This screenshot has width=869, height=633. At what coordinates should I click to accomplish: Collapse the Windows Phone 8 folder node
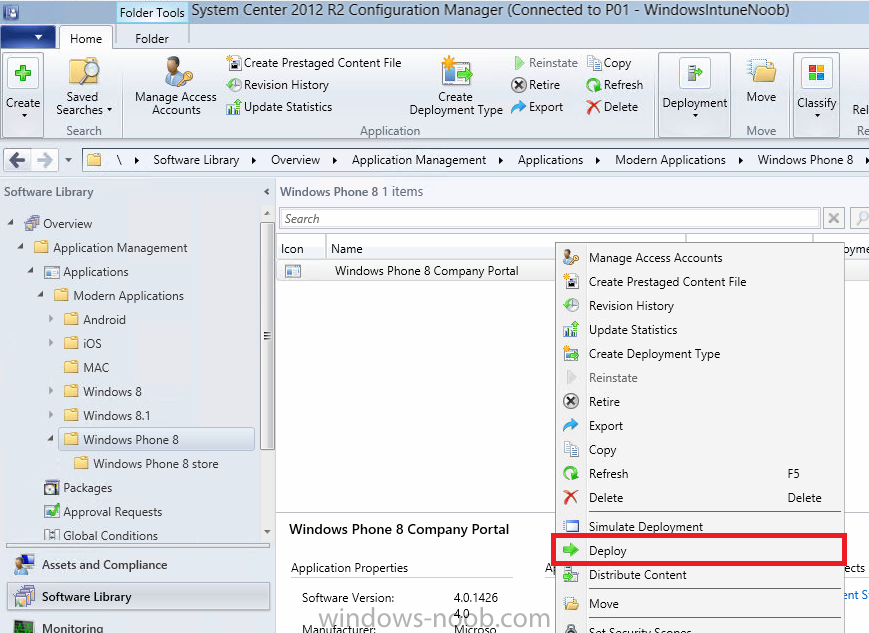[x=50, y=438]
